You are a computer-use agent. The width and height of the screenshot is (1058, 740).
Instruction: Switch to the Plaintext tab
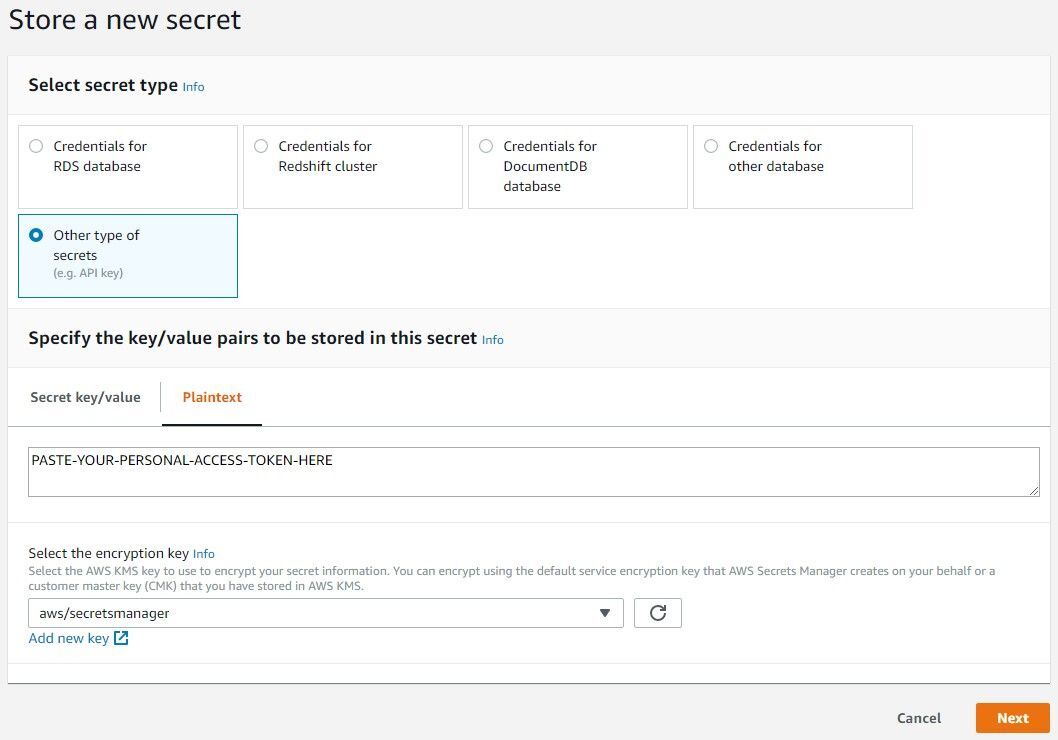[x=211, y=397]
